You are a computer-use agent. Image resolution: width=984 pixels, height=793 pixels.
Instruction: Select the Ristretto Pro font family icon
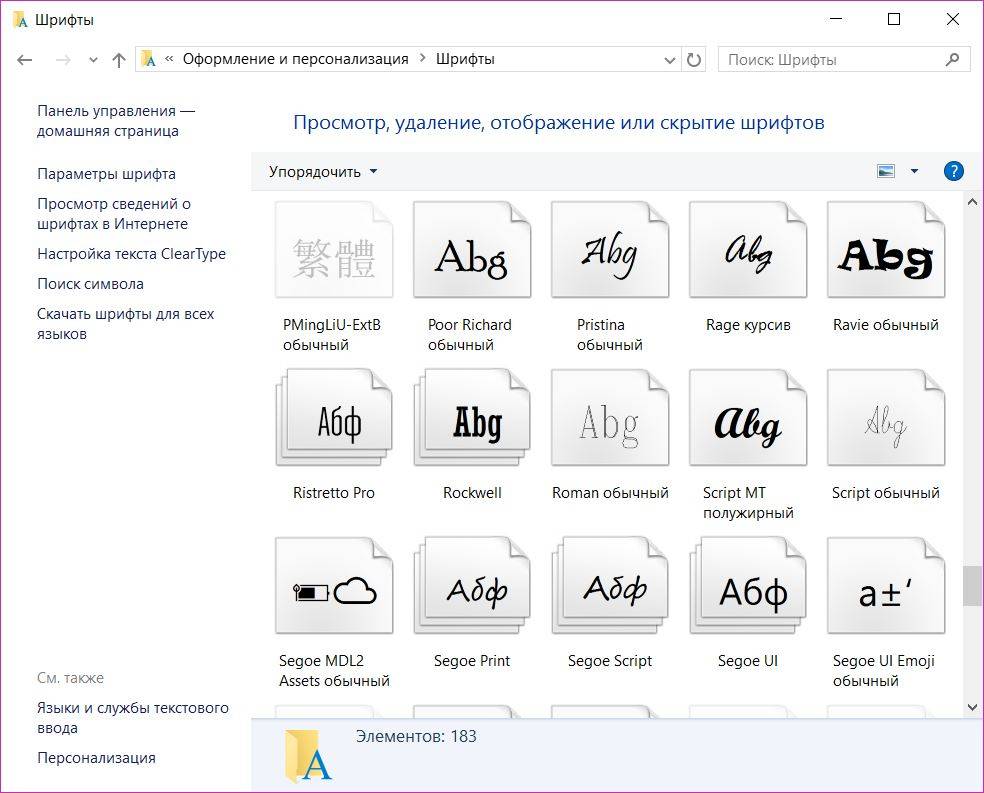coord(334,418)
